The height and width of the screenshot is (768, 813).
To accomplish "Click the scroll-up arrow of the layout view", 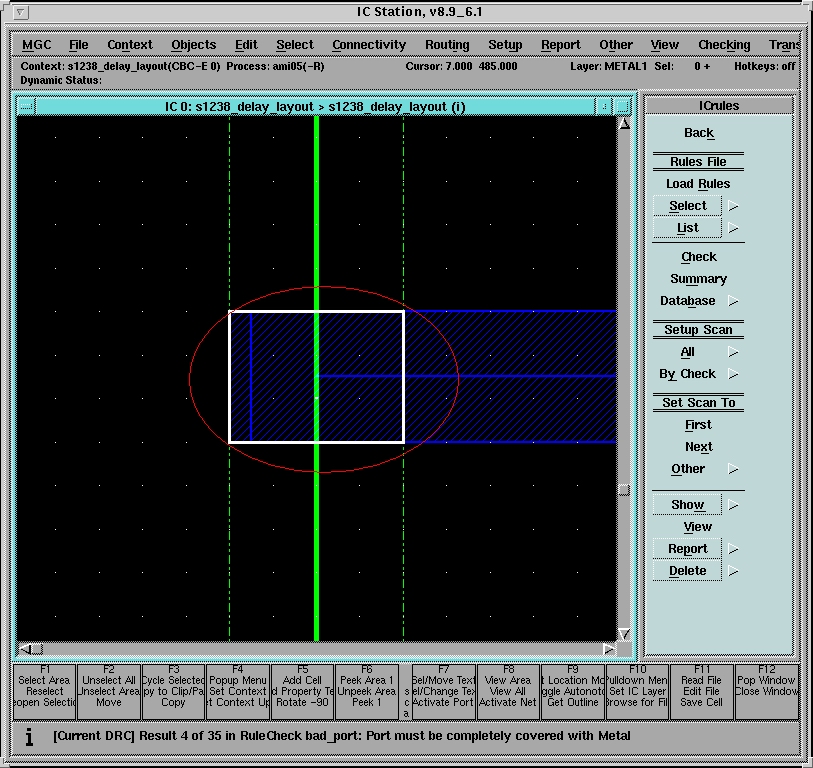I will pos(625,125).
